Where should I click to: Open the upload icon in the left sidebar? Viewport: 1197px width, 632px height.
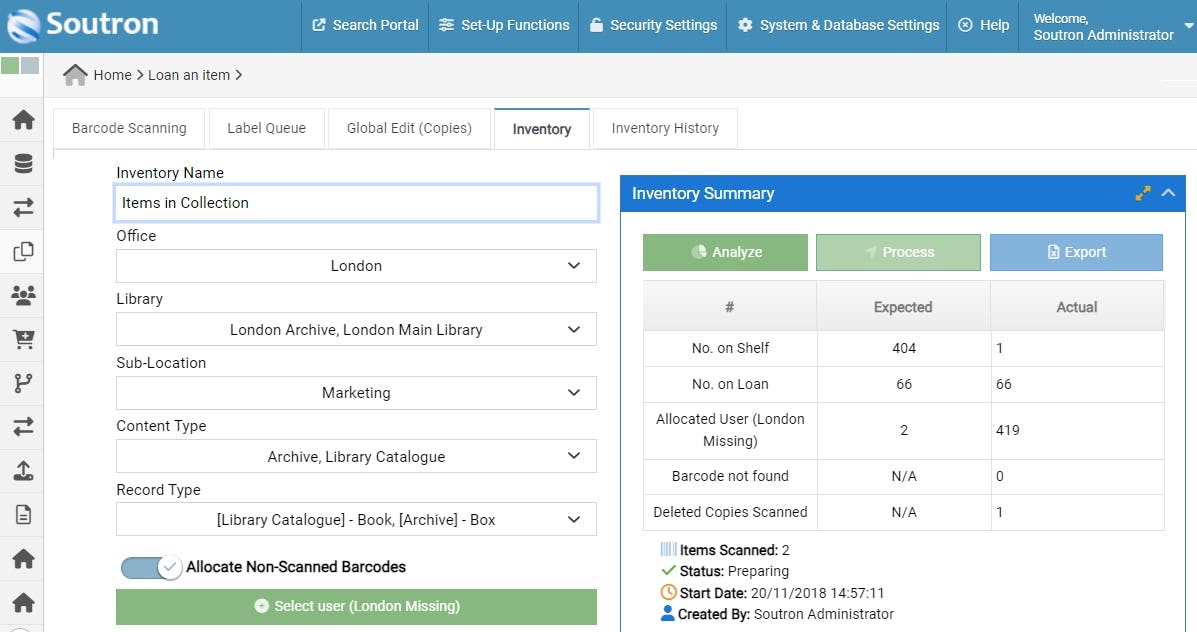tap(22, 470)
